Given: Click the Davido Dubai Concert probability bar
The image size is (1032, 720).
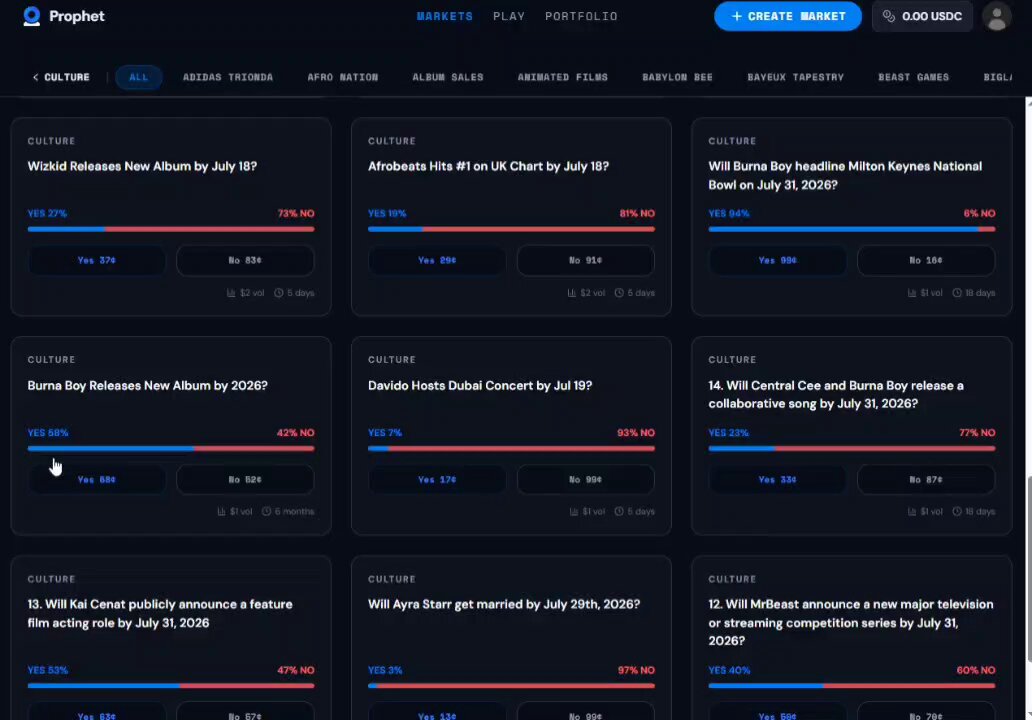Looking at the screenshot, I should point(511,448).
